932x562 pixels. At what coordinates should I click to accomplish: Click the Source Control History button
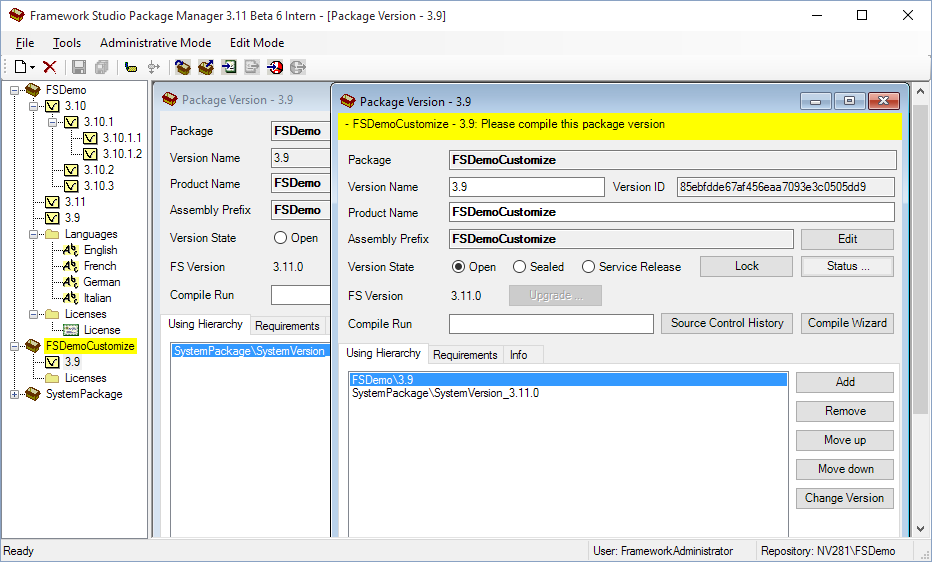pyautogui.click(x=726, y=323)
